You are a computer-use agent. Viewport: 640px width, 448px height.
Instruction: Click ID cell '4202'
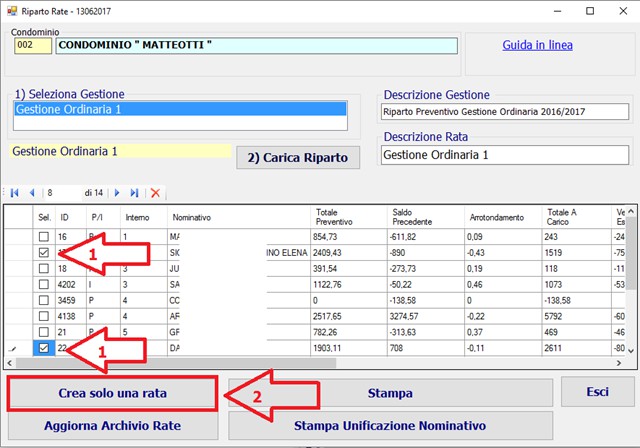pyautogui.click(x=71, y=284)
